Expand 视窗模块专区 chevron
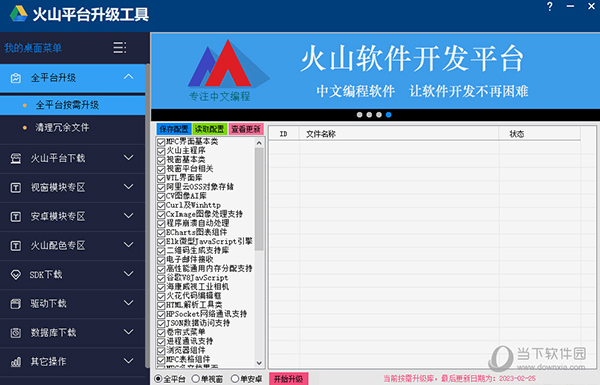The height and width of the screenshot is (385, 600). 129,186
